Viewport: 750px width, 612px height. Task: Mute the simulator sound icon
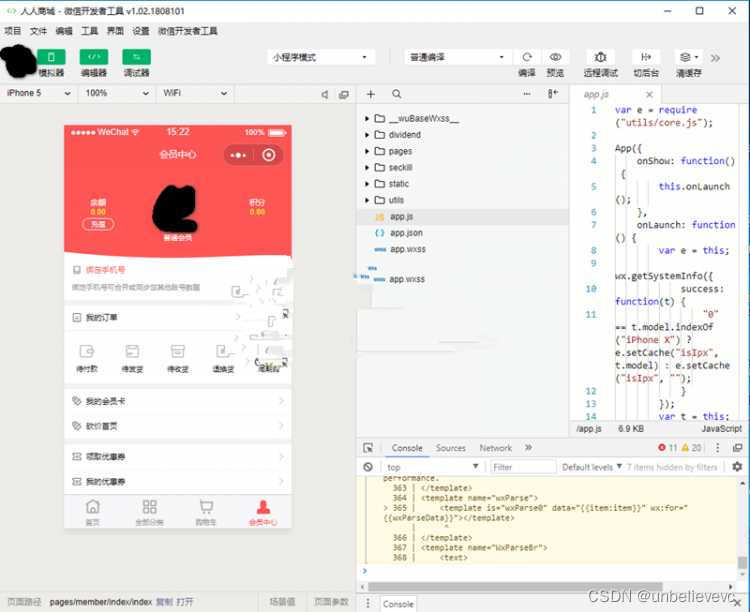325,95
